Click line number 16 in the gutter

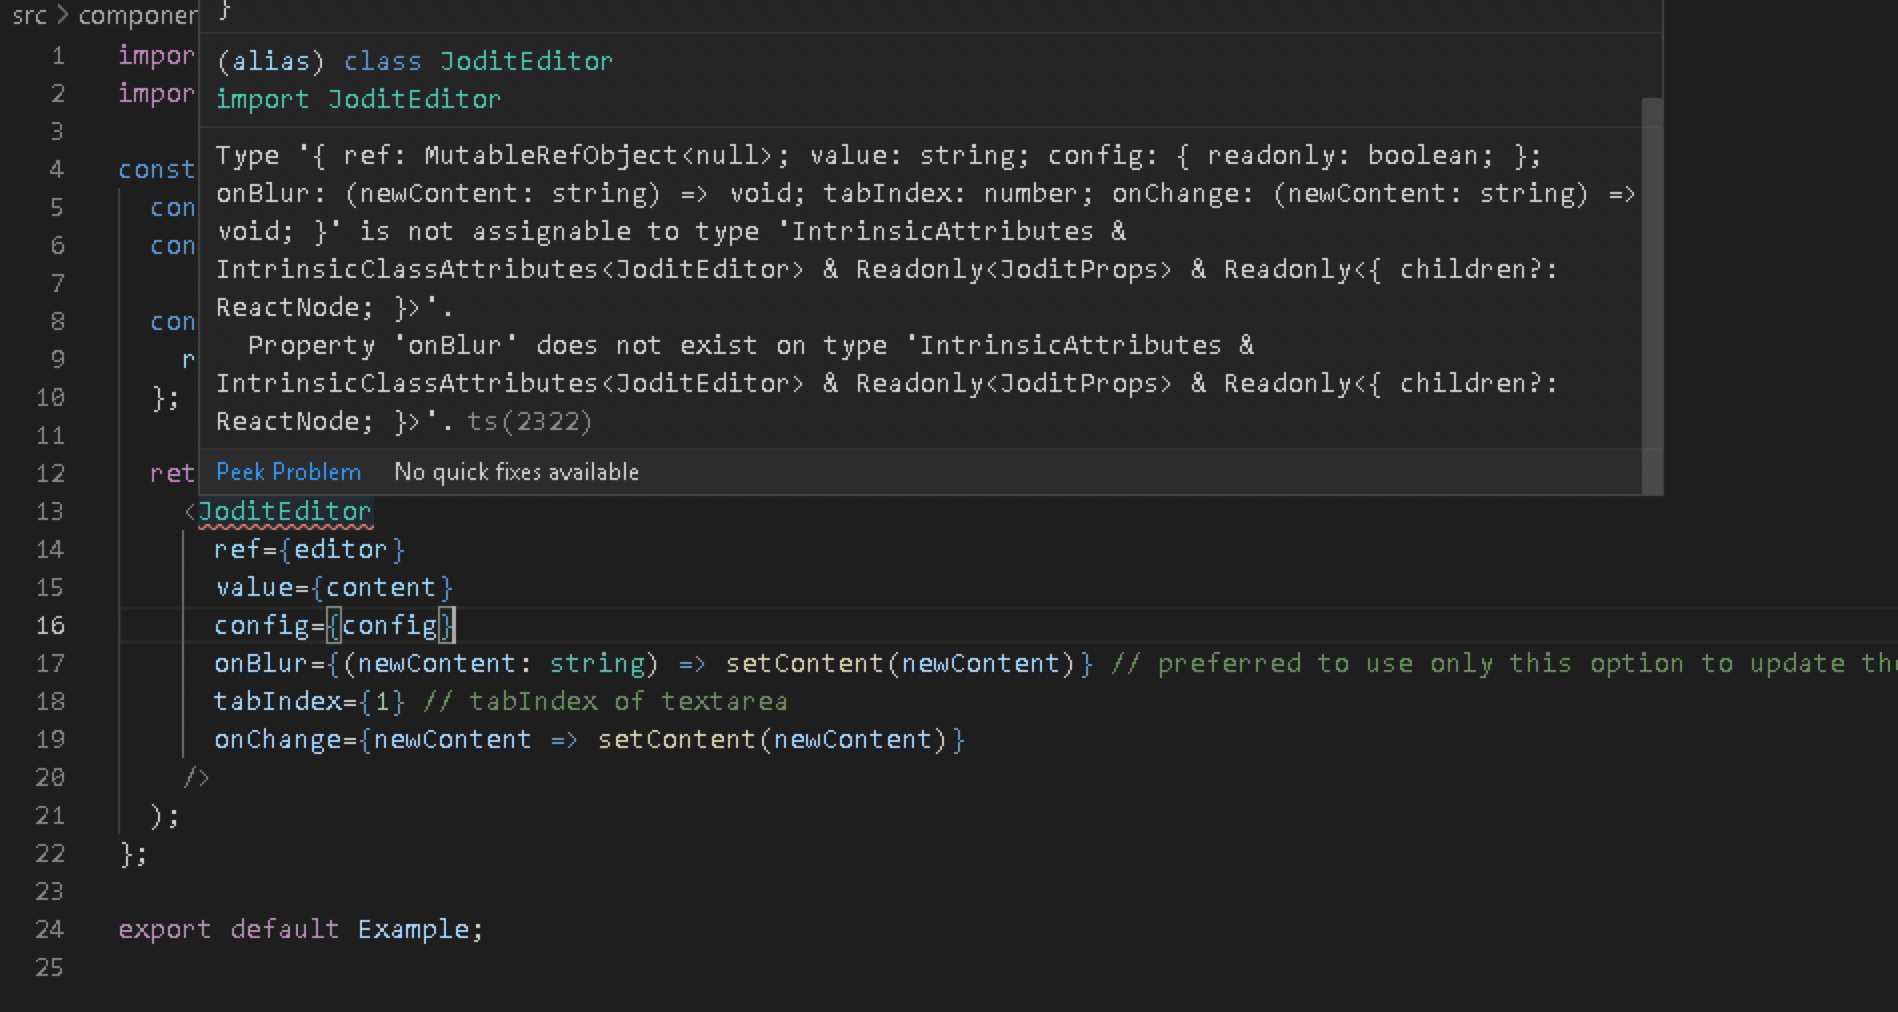(50, 626)
